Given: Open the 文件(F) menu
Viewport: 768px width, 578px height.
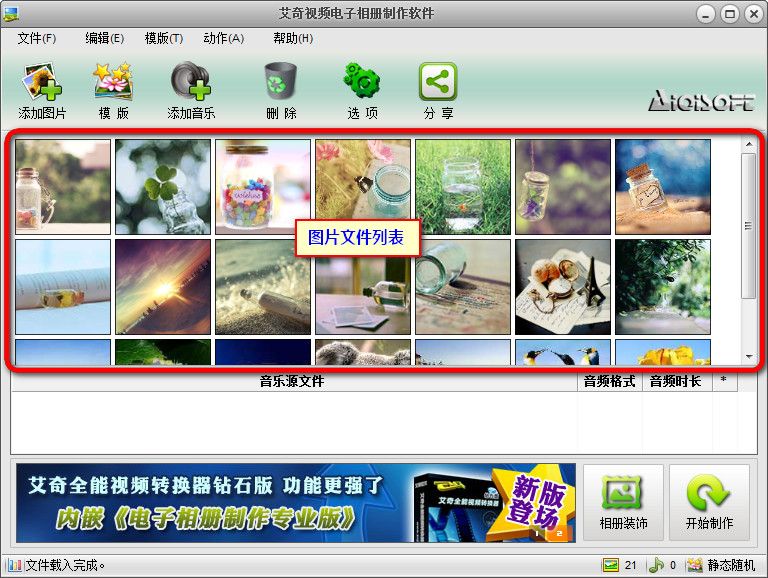Looking at the screenshot, I should (x=37, y=38).
